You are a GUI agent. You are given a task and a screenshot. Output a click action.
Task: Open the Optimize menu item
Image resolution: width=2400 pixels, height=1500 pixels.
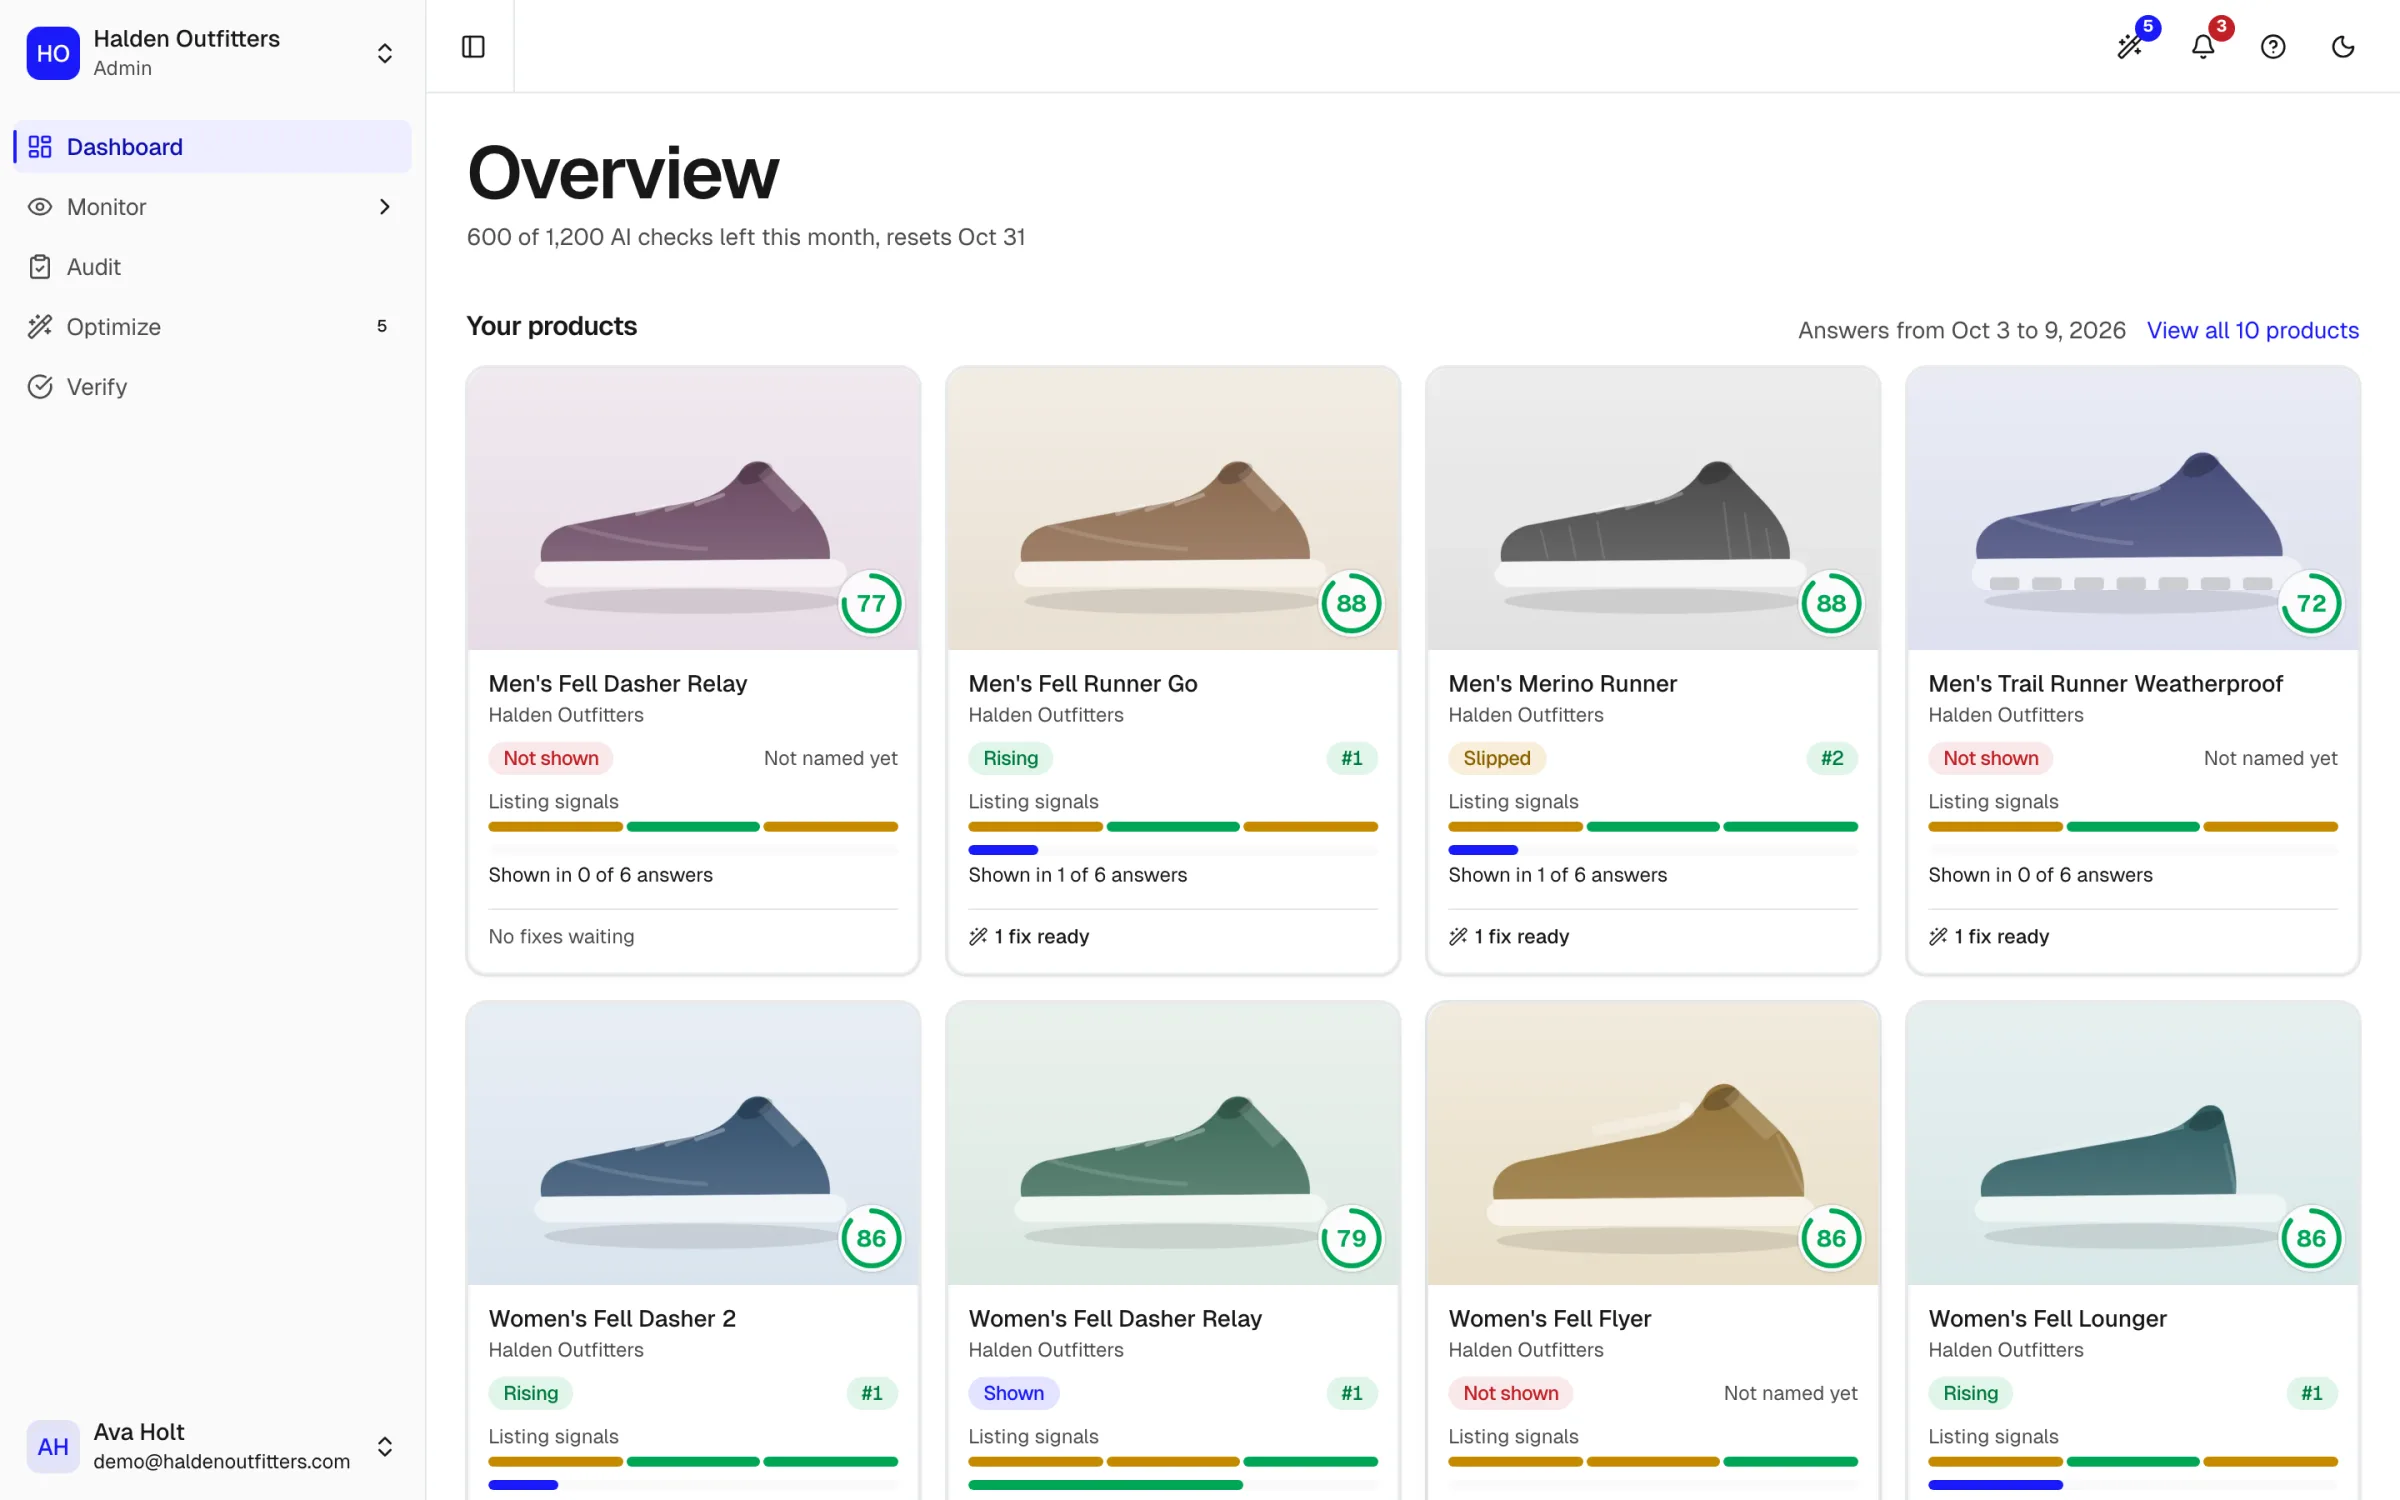click(212, 326)
